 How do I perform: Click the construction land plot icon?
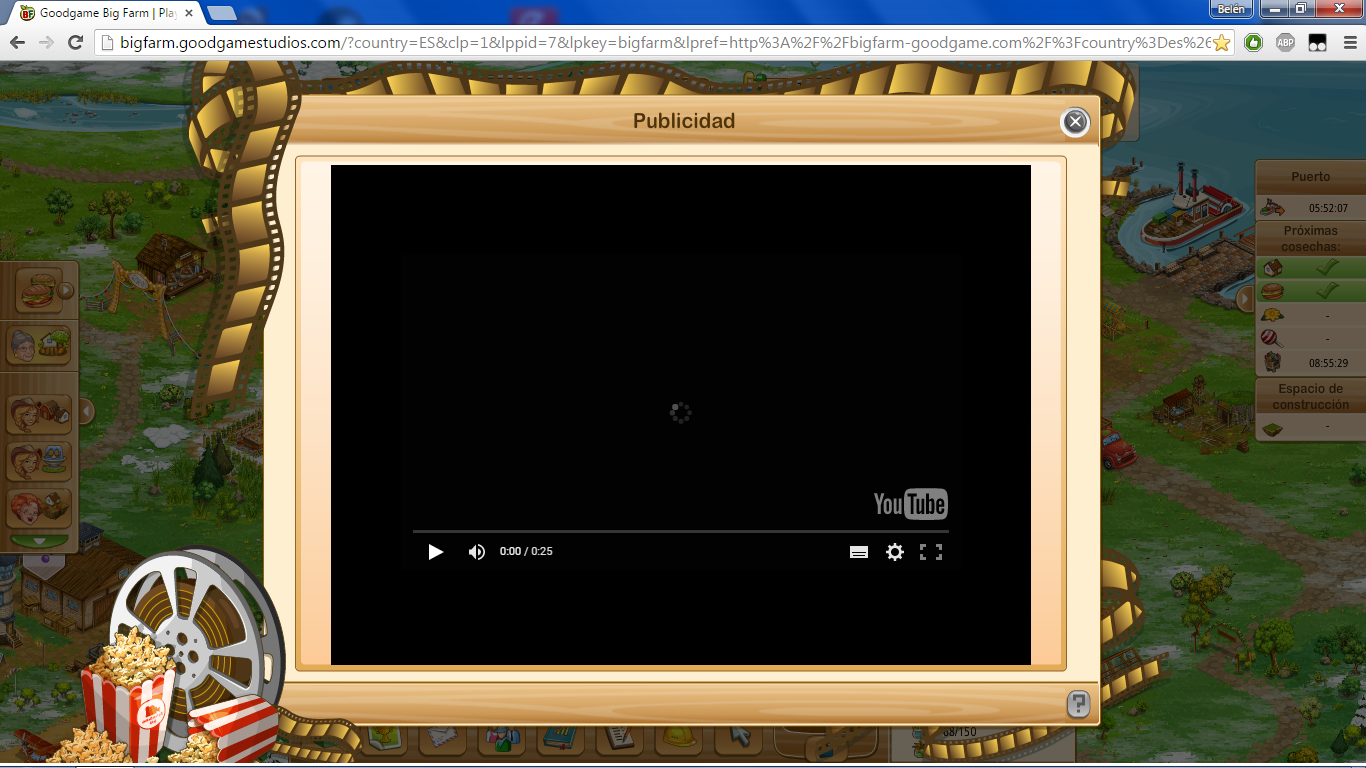tap(1272, 429)
